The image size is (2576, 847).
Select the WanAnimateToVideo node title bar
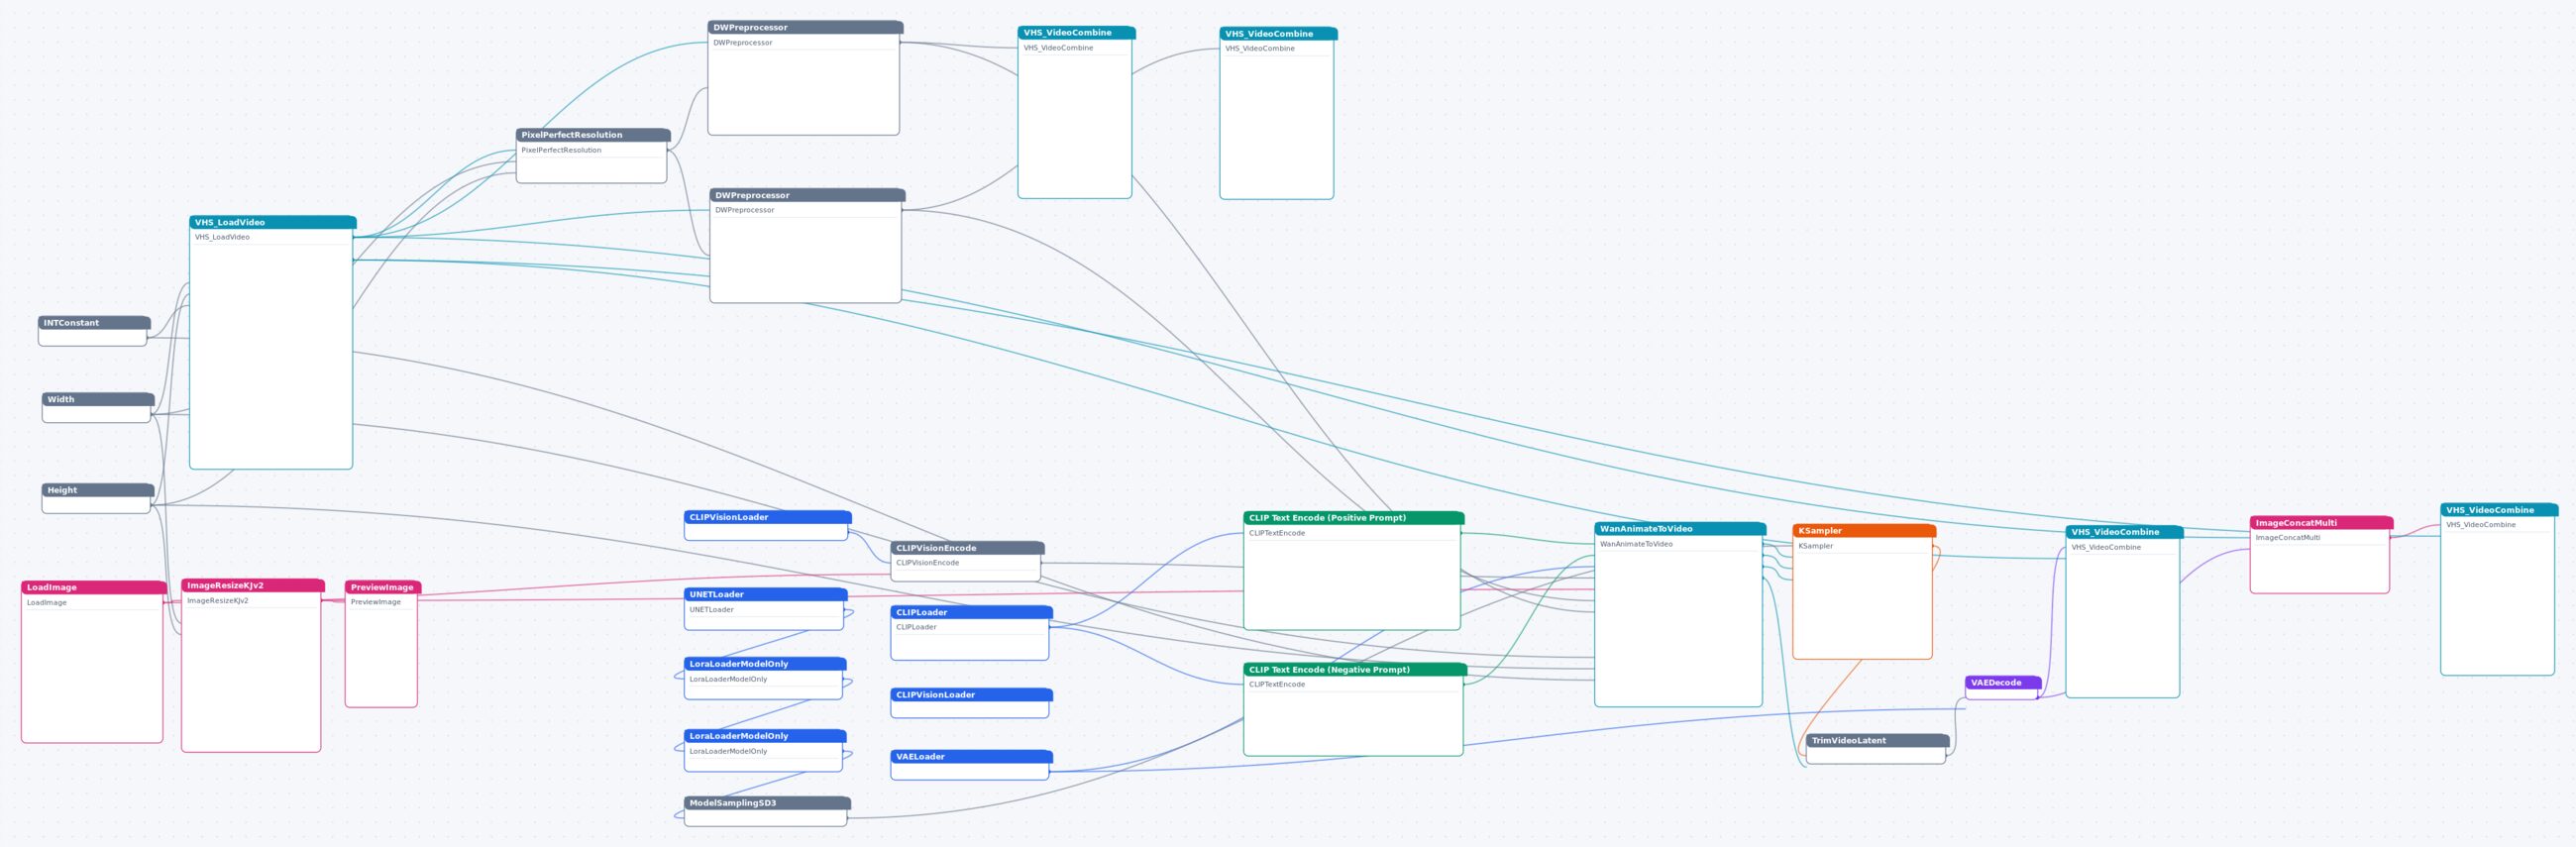point(1680,529)
